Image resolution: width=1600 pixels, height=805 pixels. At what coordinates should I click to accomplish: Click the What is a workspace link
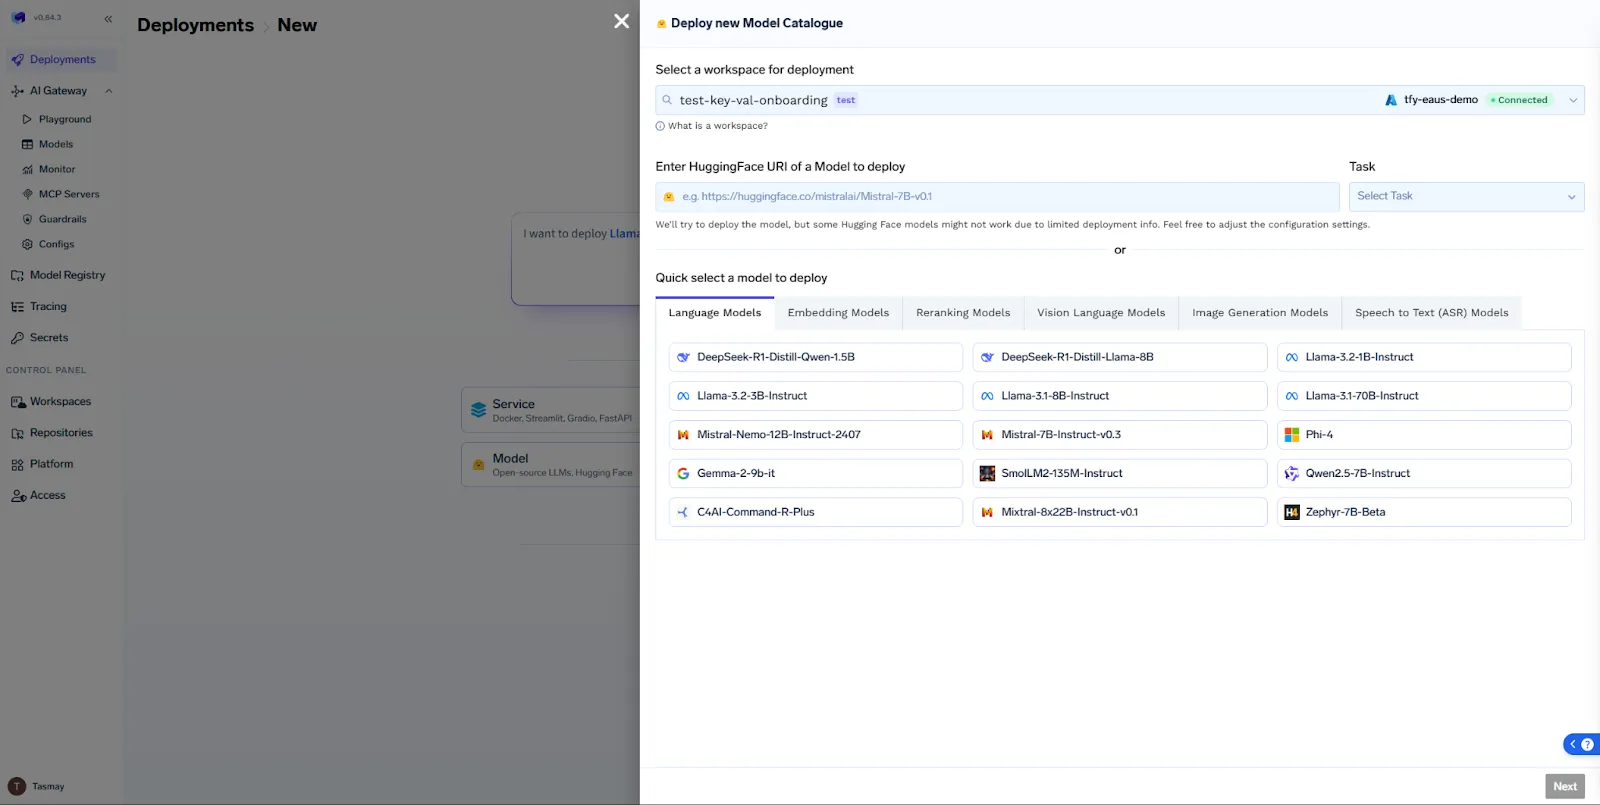click(717, 126)
